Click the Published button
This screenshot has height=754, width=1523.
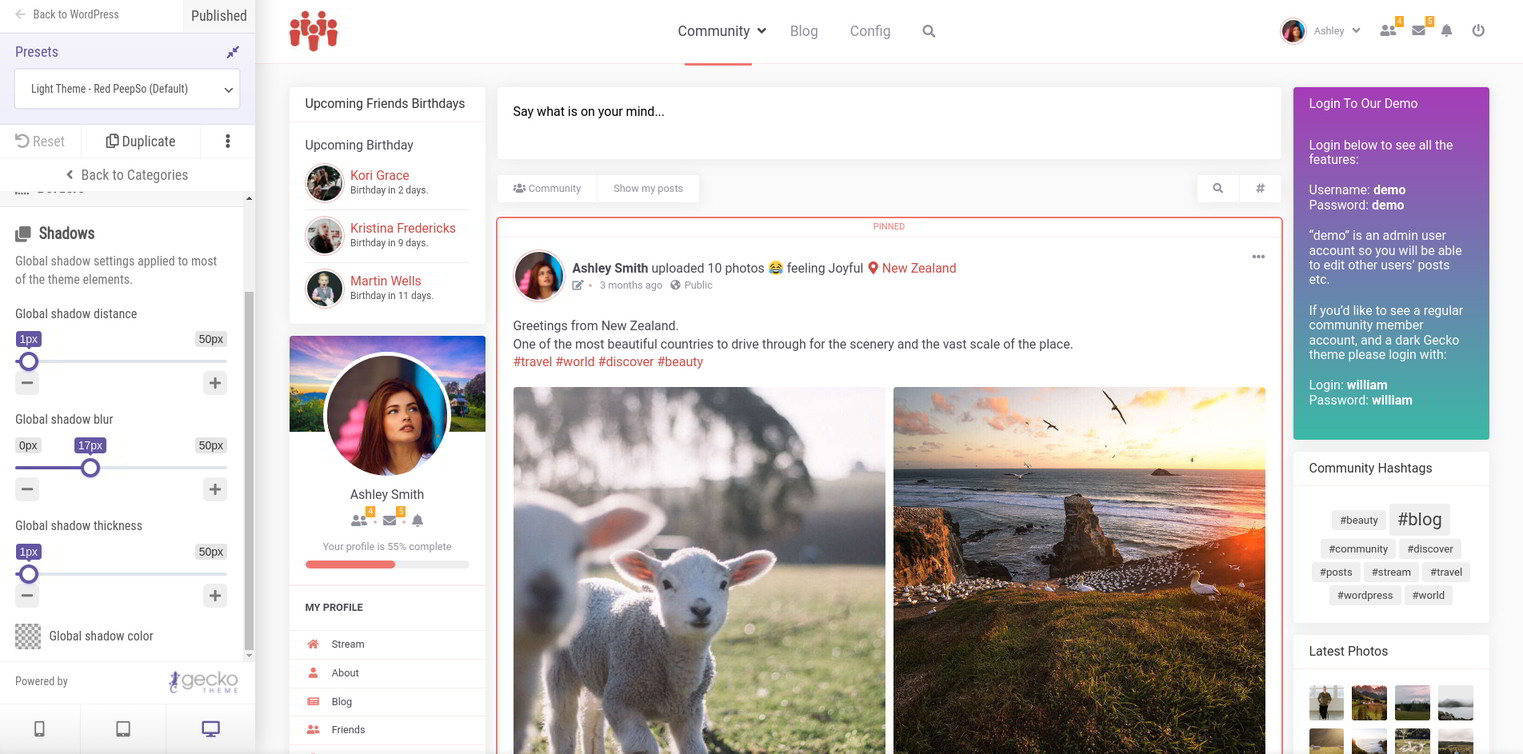[219, 15]
